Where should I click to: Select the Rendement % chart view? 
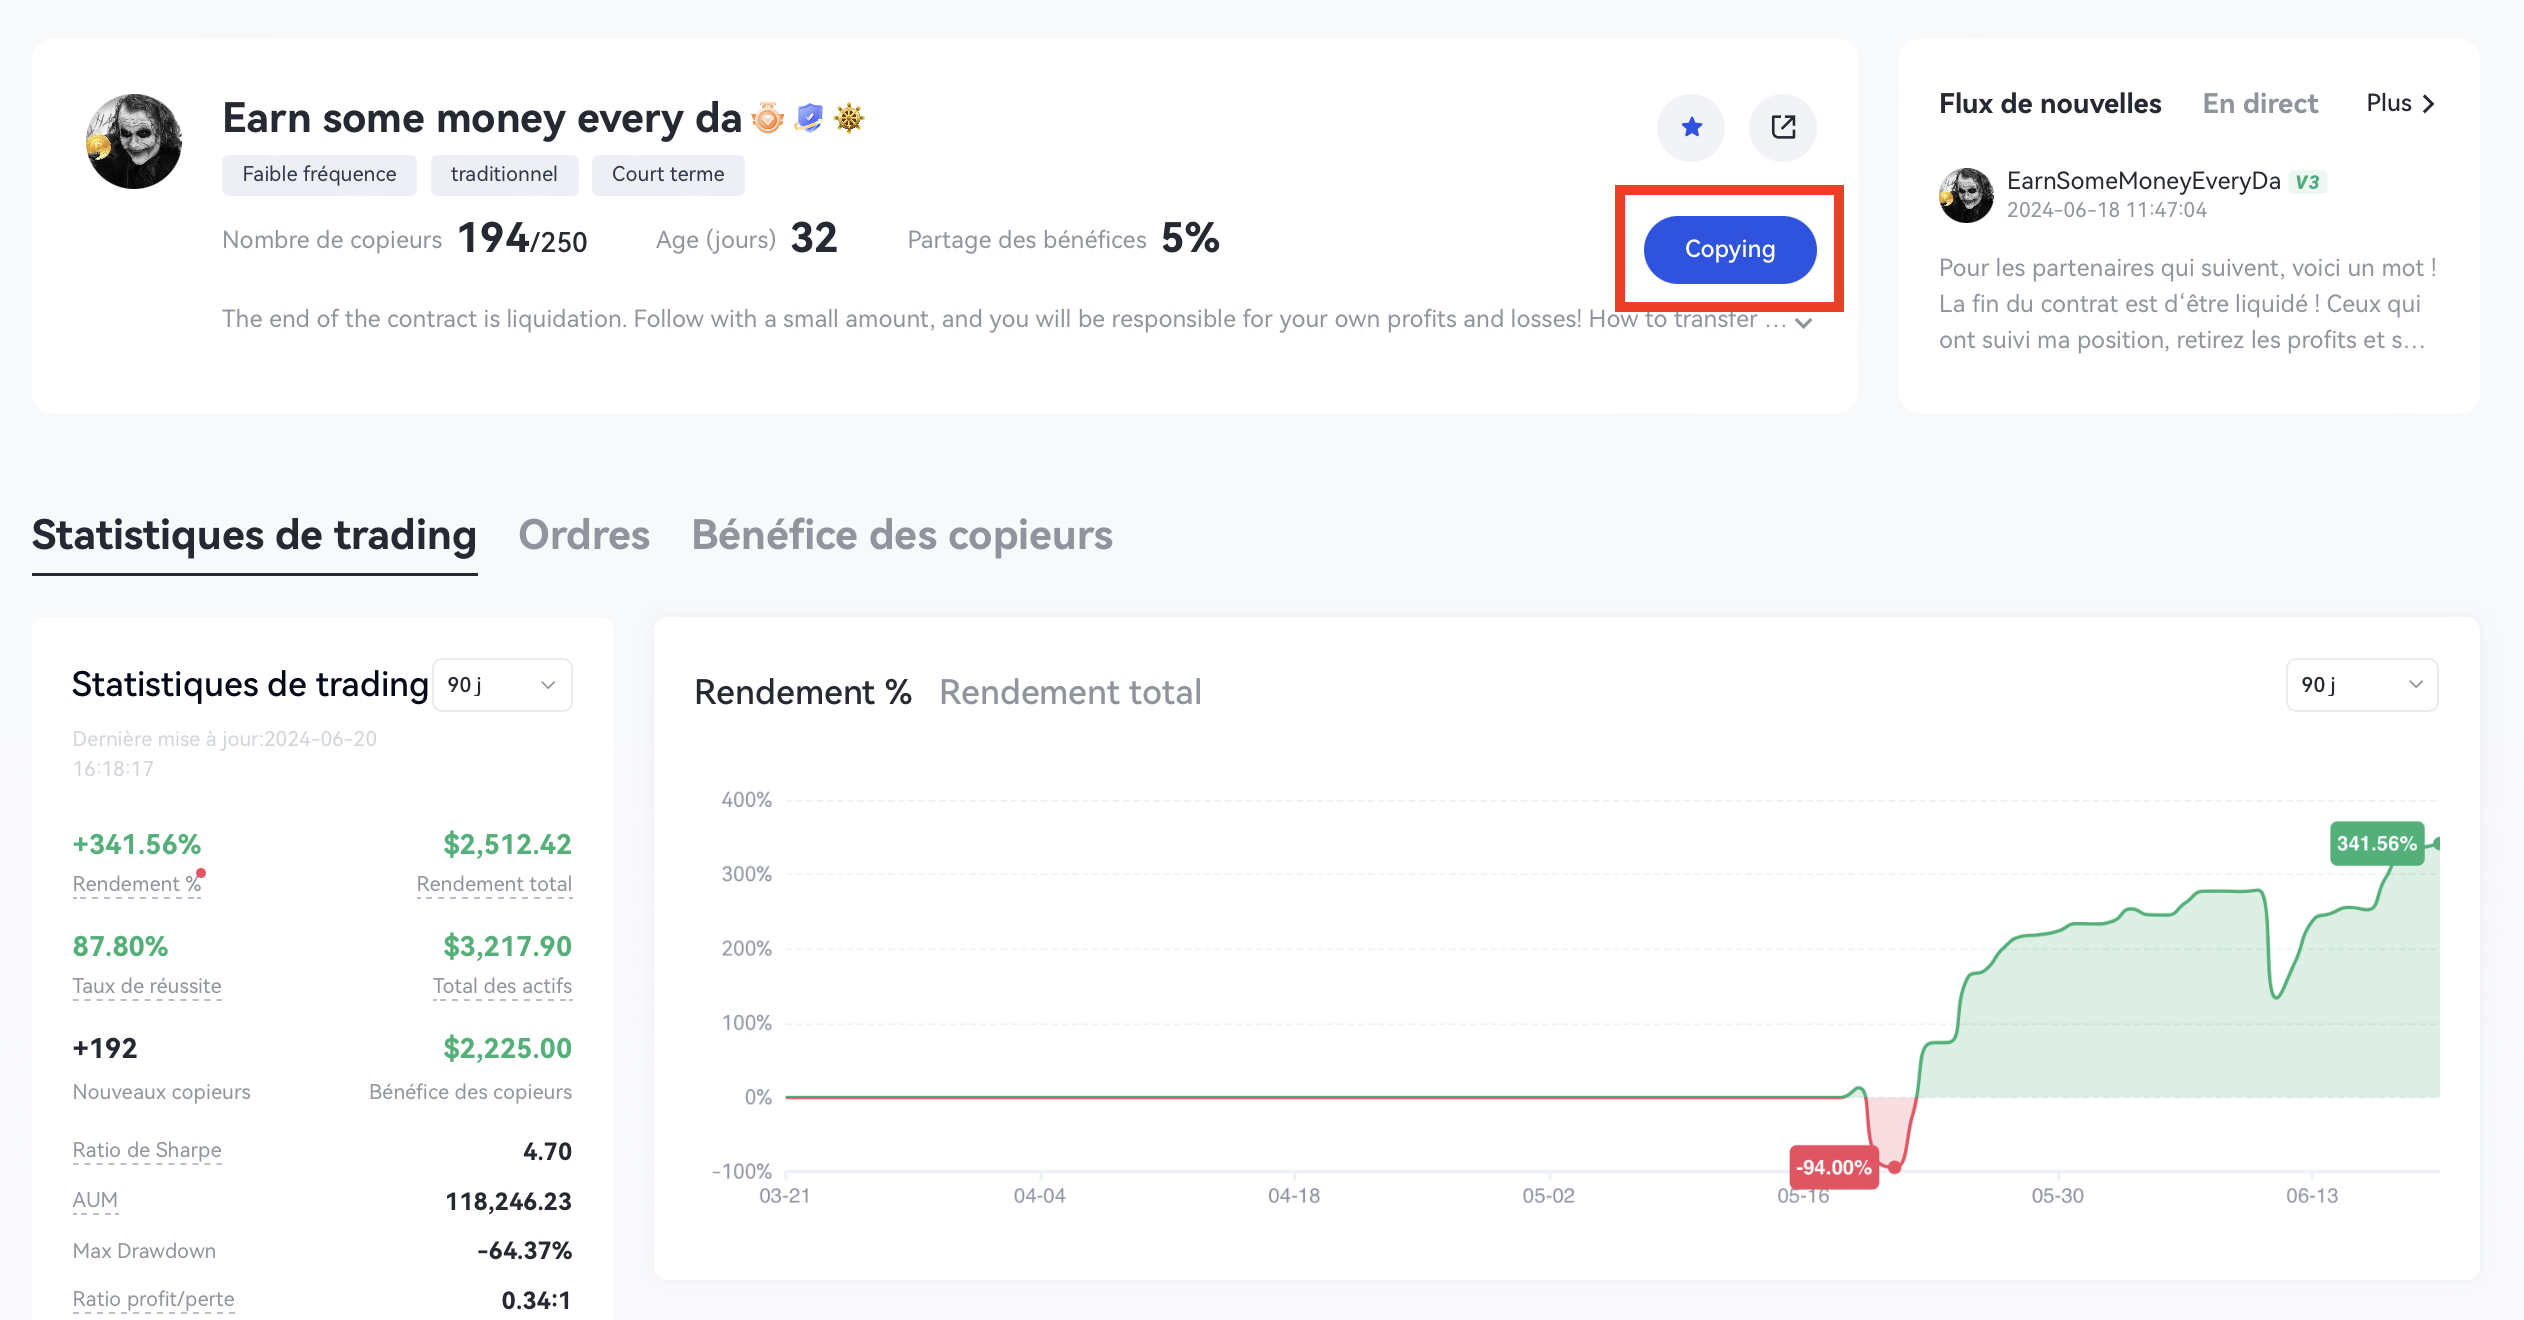pos(802,692)
